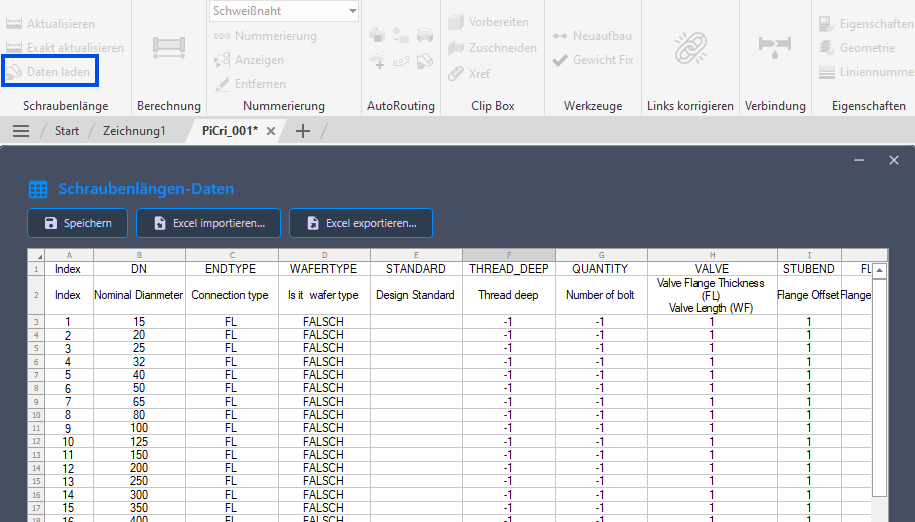The width and height of the screenshot is (915, 522).
Task: Click the Daten laden command
Action: pyautogui.click(x=50, y=72)
